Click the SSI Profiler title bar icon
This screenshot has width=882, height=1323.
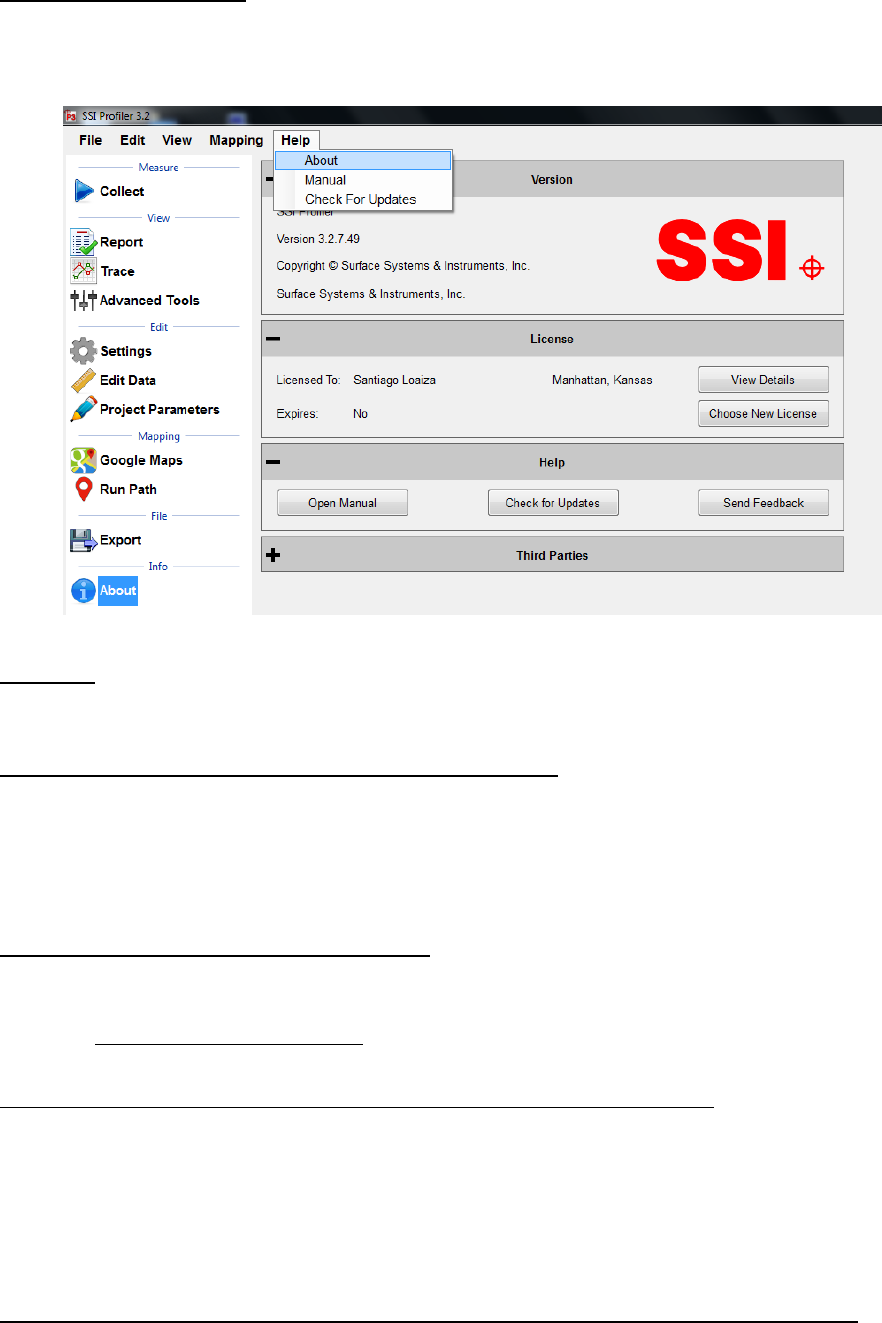(71, 114)
